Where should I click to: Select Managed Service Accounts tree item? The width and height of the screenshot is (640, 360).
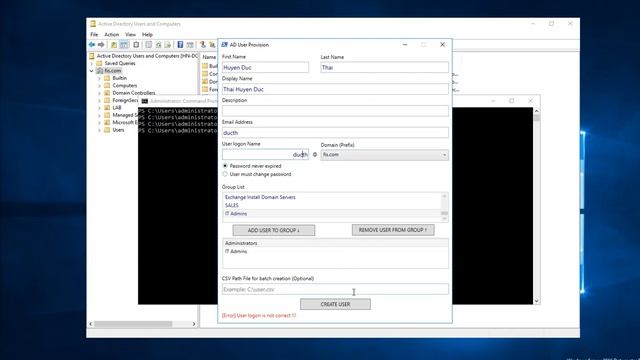124,115
